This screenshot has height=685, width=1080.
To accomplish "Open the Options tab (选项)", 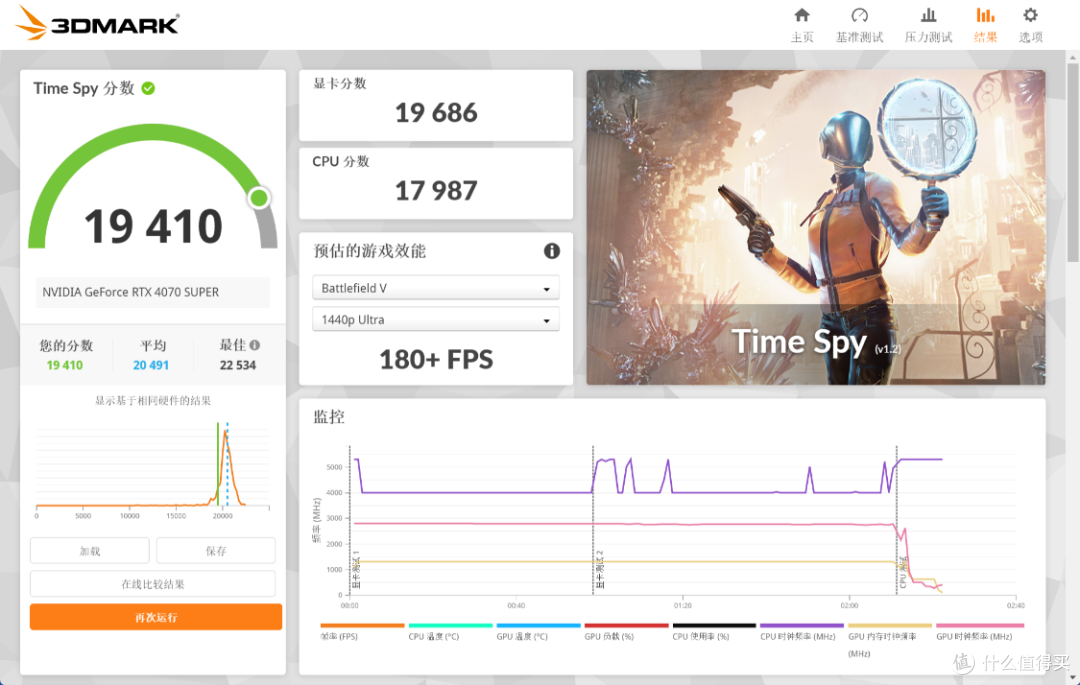I will point(1030,25).
